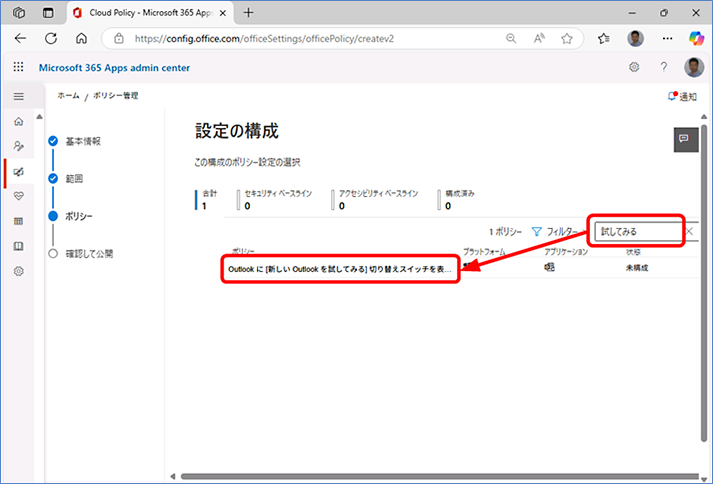This screenshot has width=713, height=484.
Task: Open the feedback chat button
Action: point(686,139)
